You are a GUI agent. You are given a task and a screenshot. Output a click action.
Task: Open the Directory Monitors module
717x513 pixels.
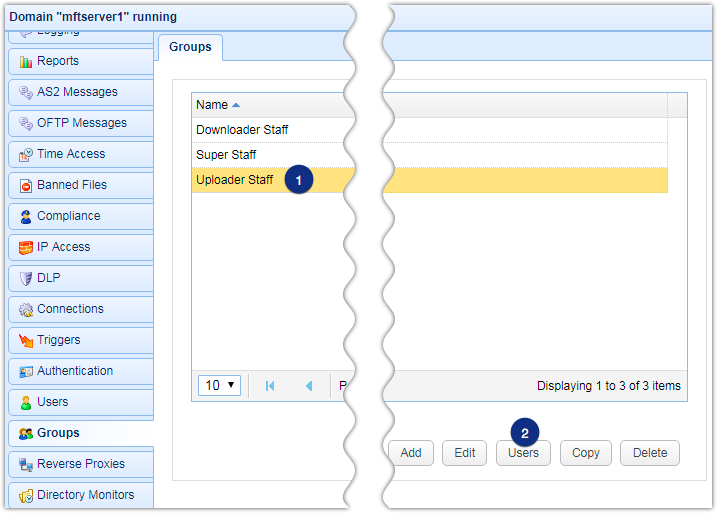coord(80,495)
